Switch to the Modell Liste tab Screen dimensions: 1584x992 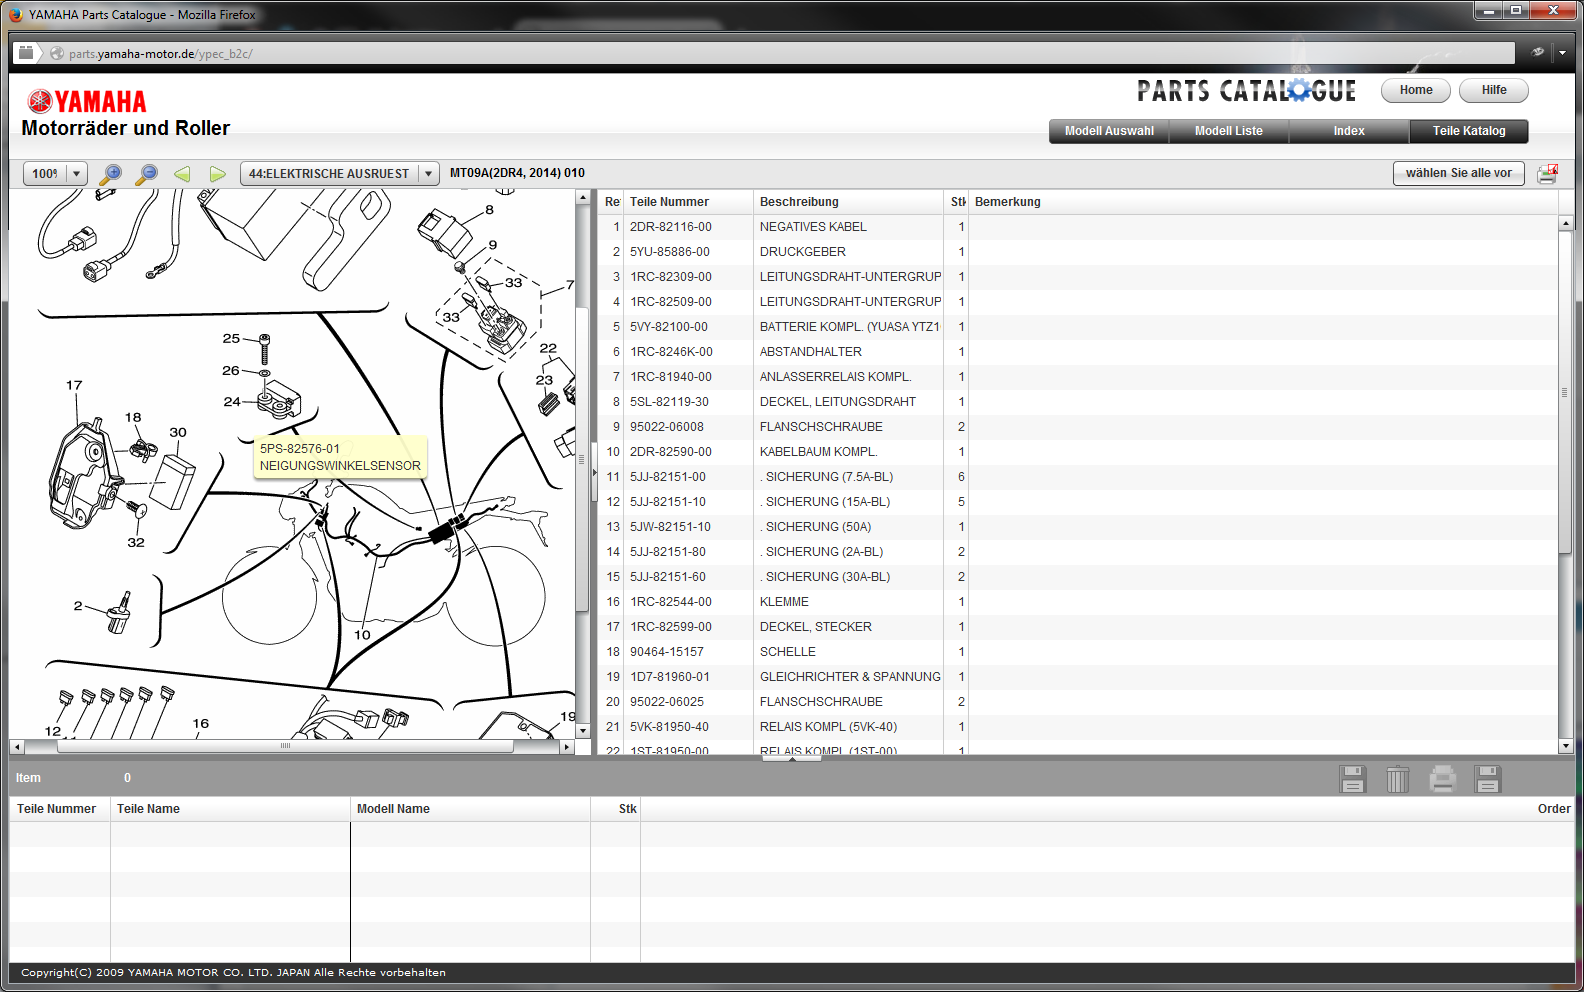click(x=1228, y=131)
